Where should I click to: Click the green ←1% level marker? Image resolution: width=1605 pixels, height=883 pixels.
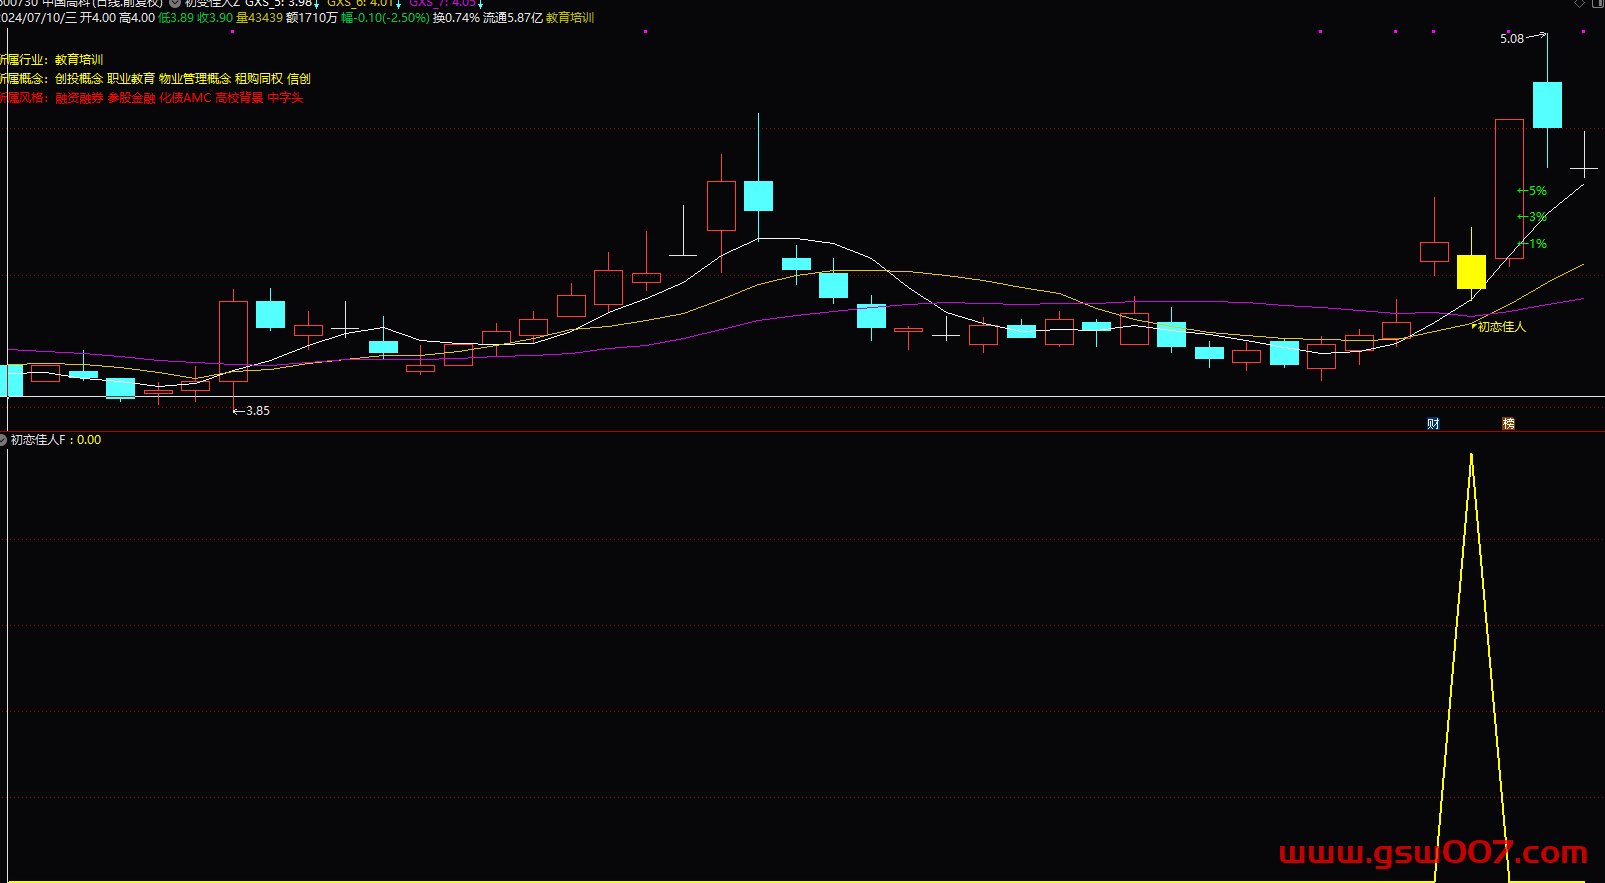click(x=1532, y=244)
